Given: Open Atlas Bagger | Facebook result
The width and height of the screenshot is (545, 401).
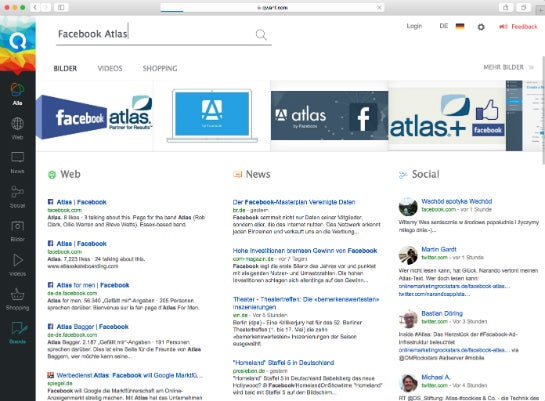Looking at the screenshot, I should coord(92,327).
